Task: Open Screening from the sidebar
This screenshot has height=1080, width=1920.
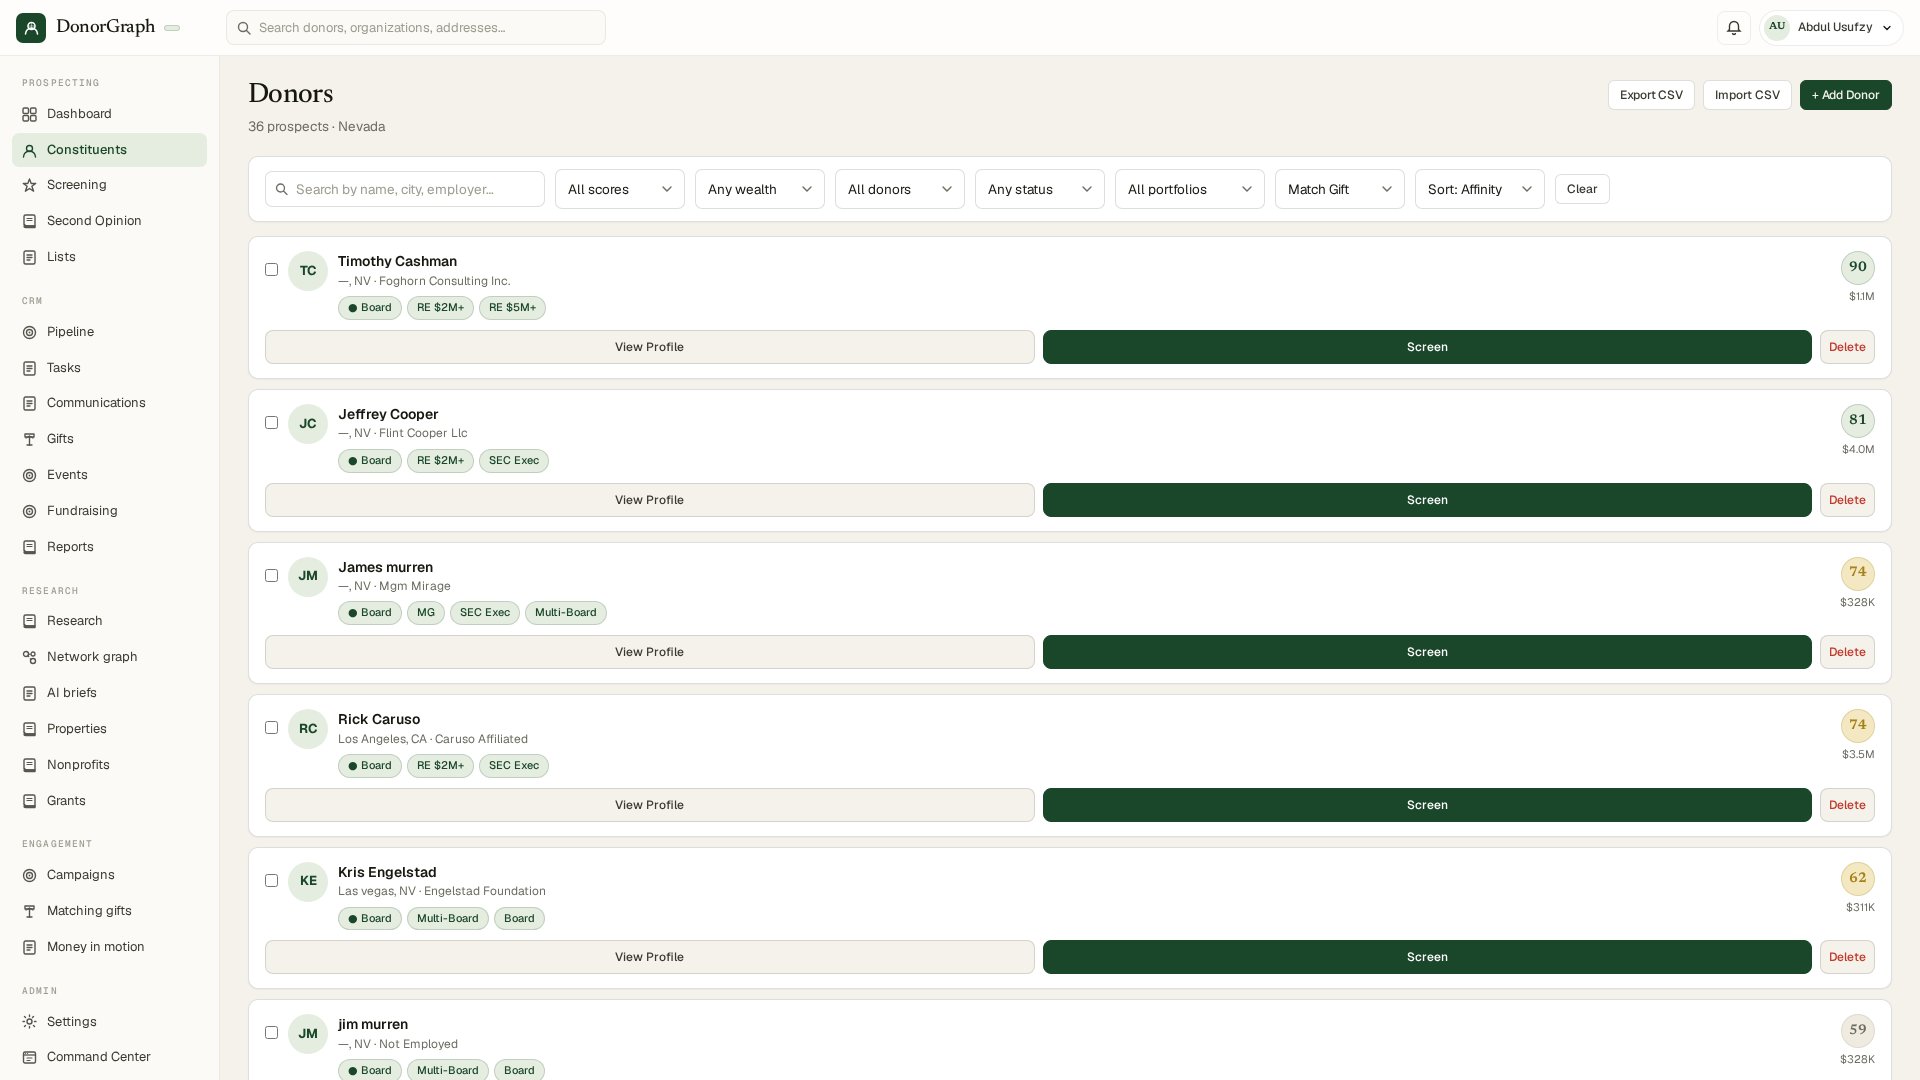Action: (x=109, y=185)
